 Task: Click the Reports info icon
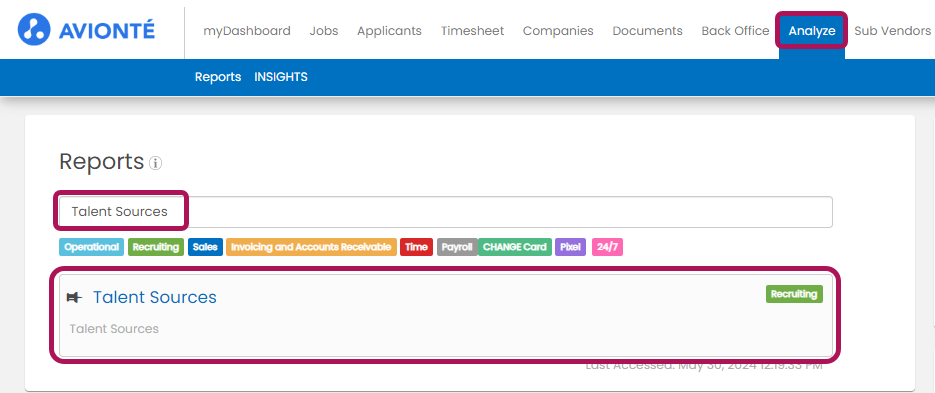coord(156,163)
